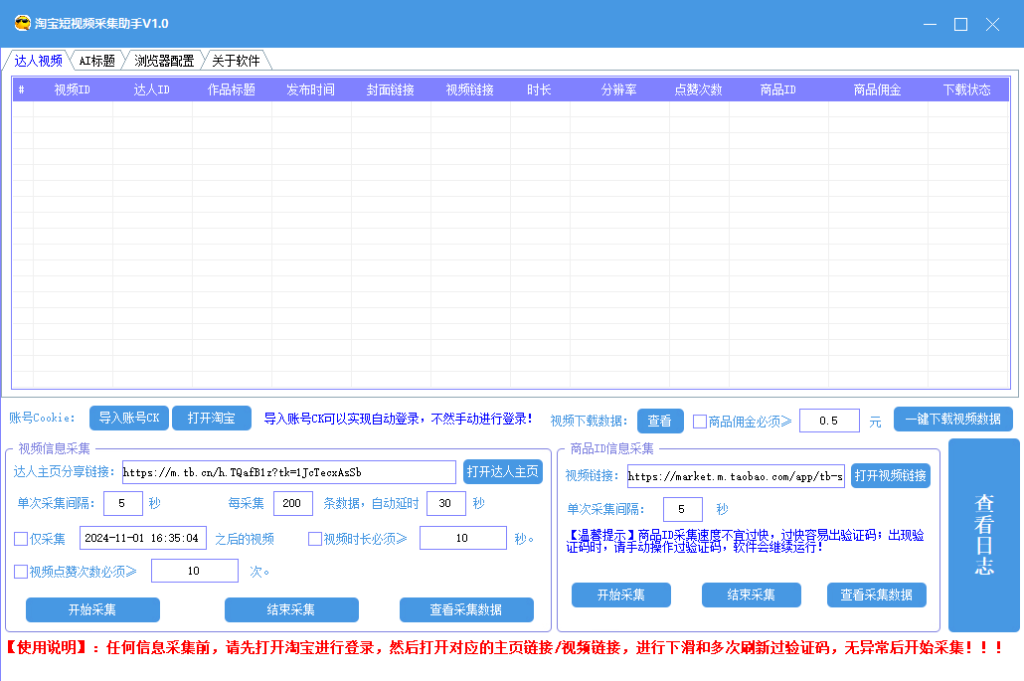Click the video 单次采集间隔 field showing 5

[122, 503]
